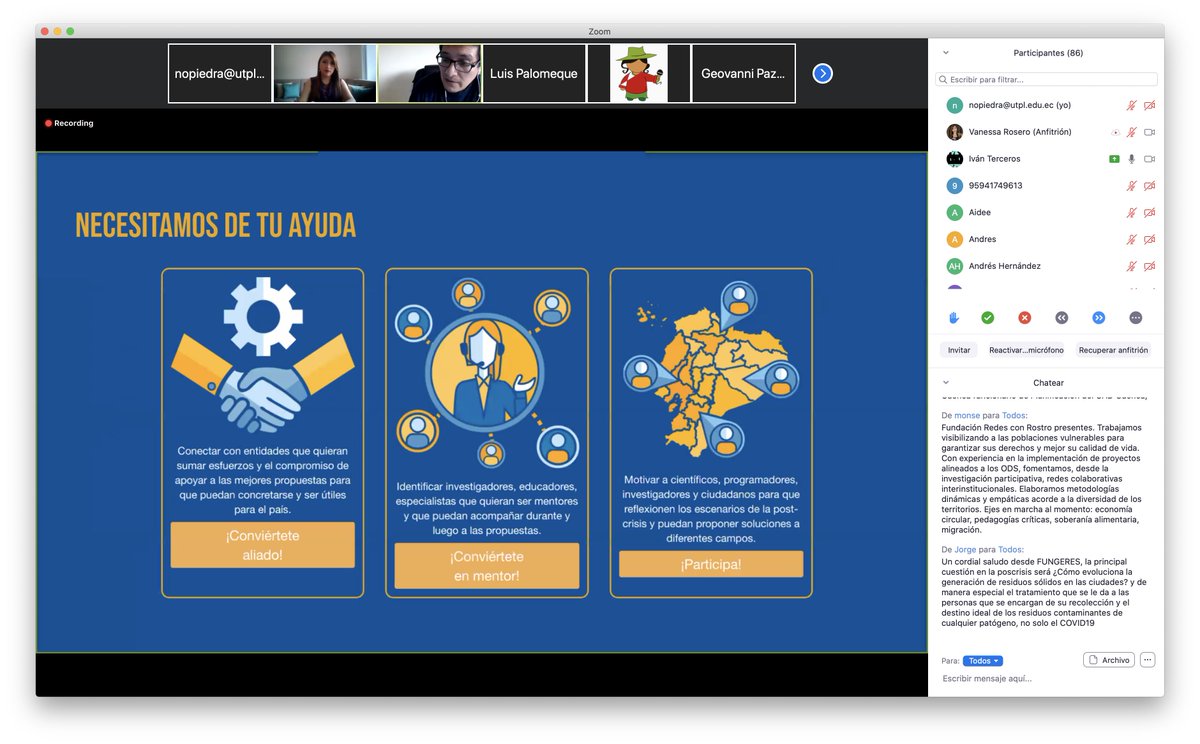Click Andres' camera-off icon

pos(1150,240)
